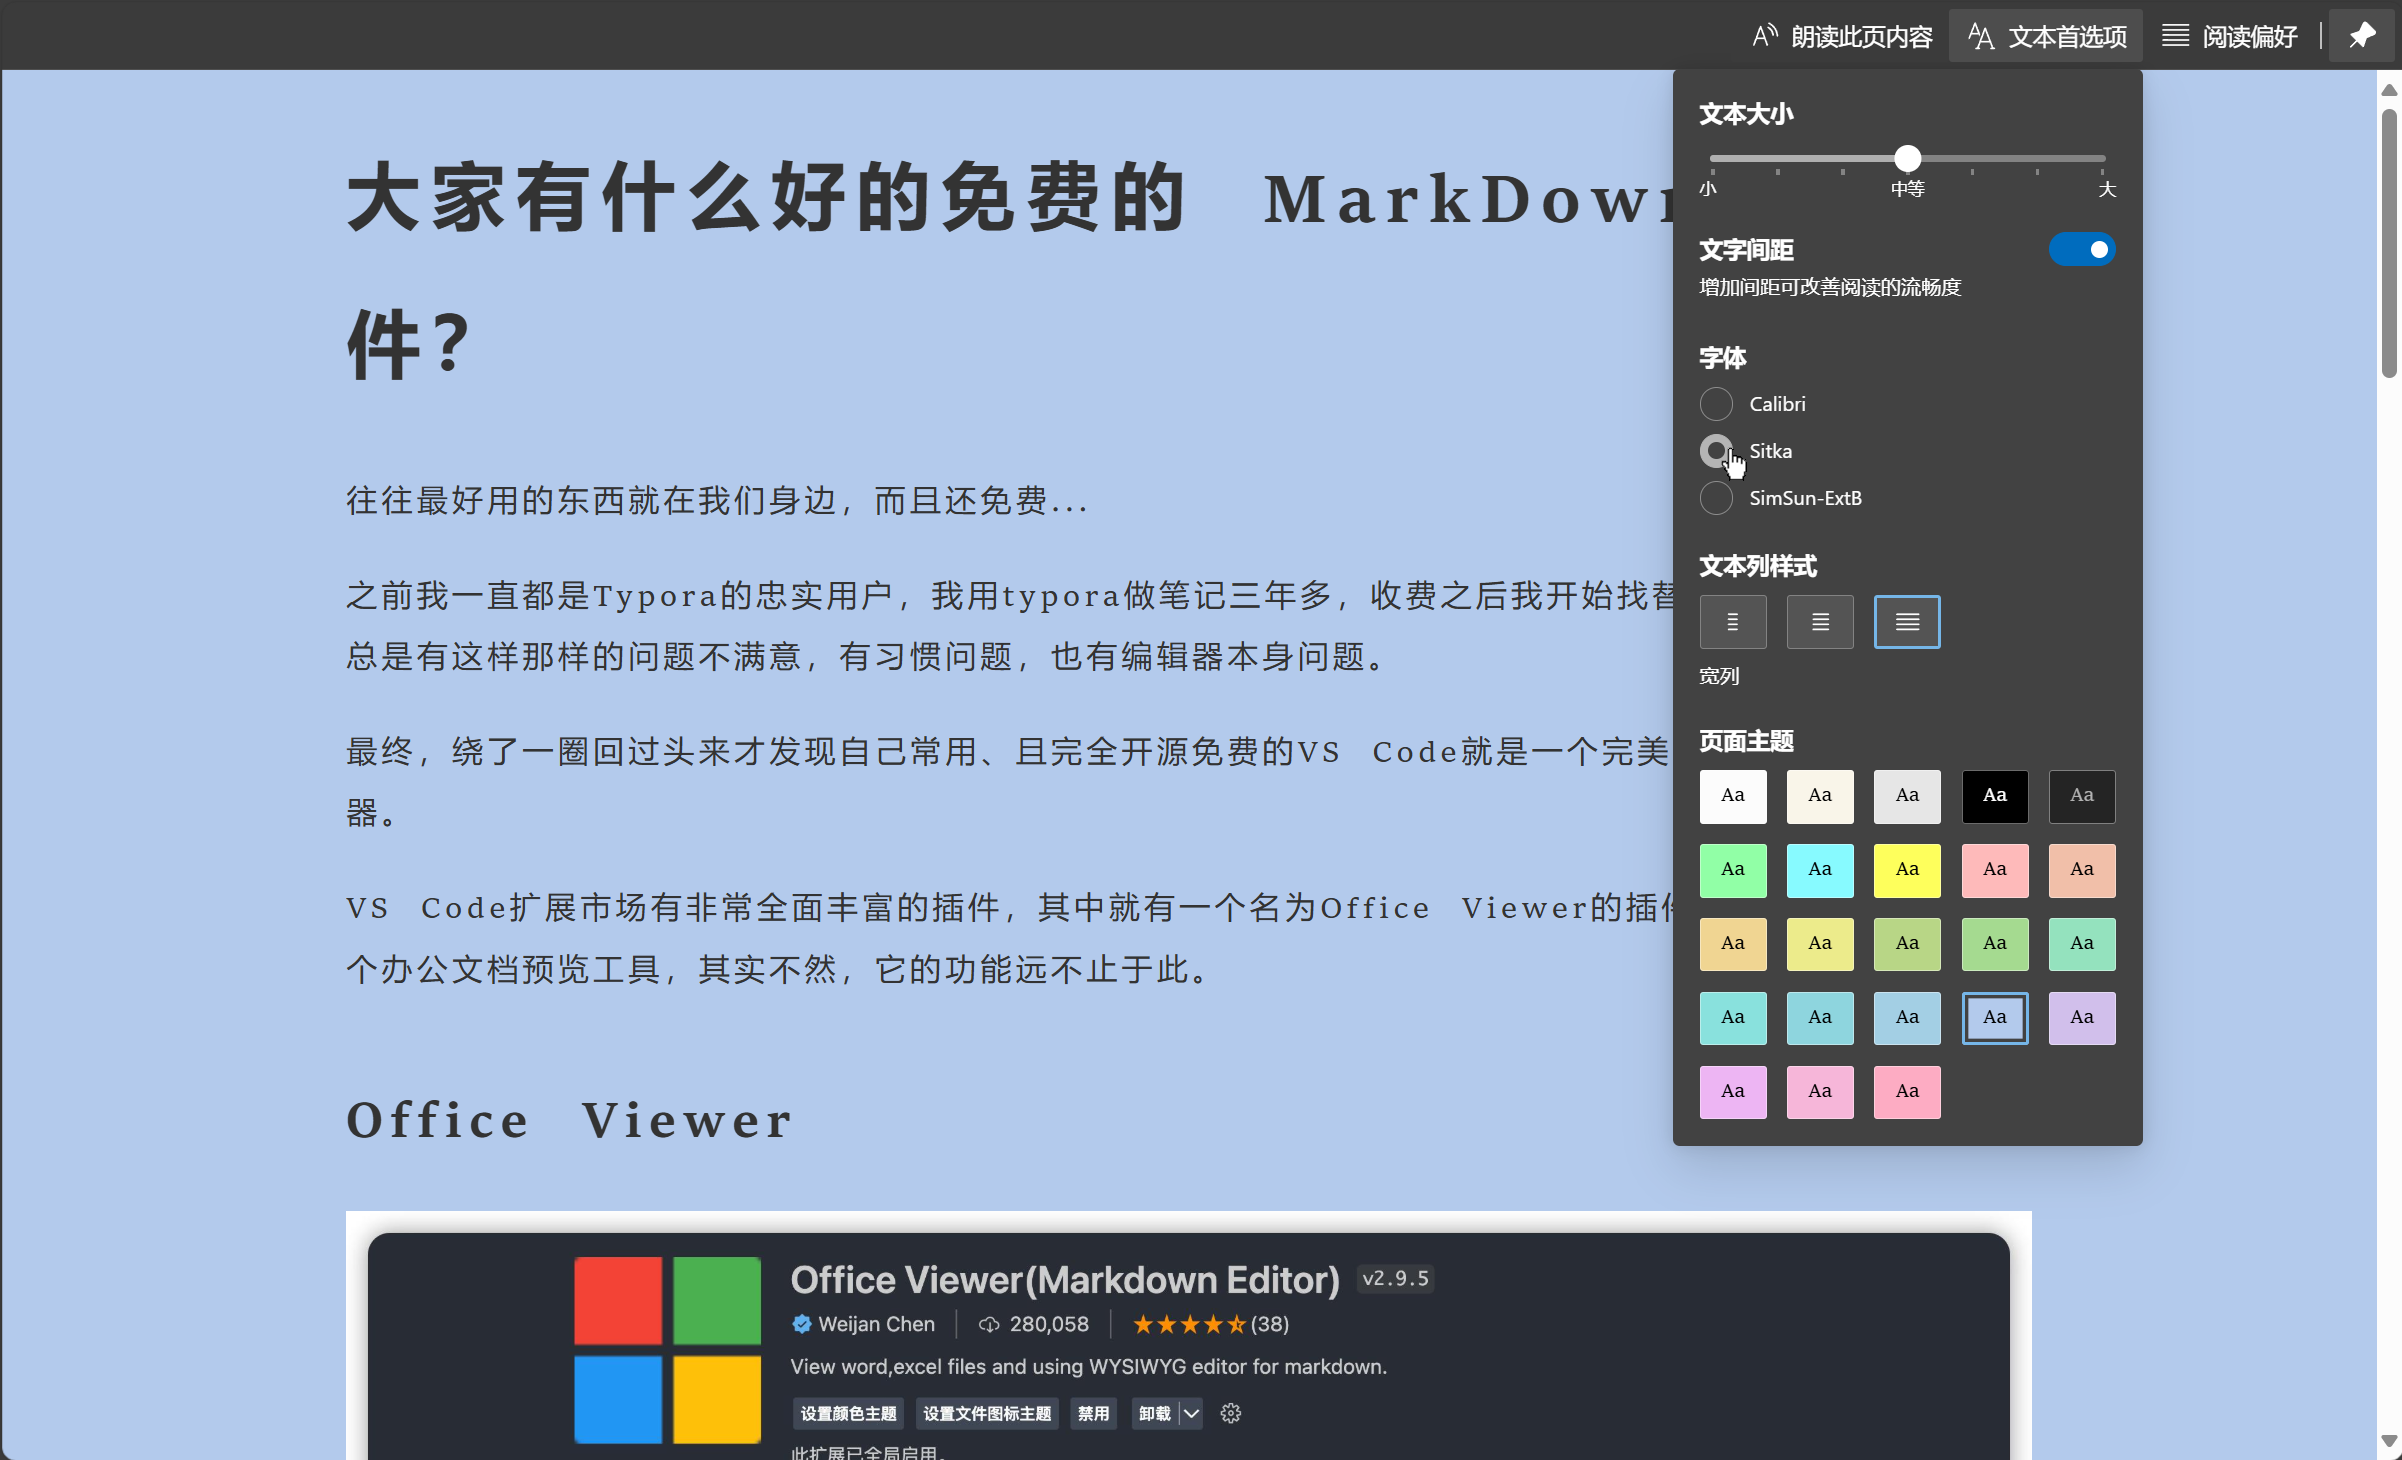The height and width of the screenshot is (1460, 2402).
Task: Click the Office Viewer colored logo image
Action: (x=667, y=1349)
